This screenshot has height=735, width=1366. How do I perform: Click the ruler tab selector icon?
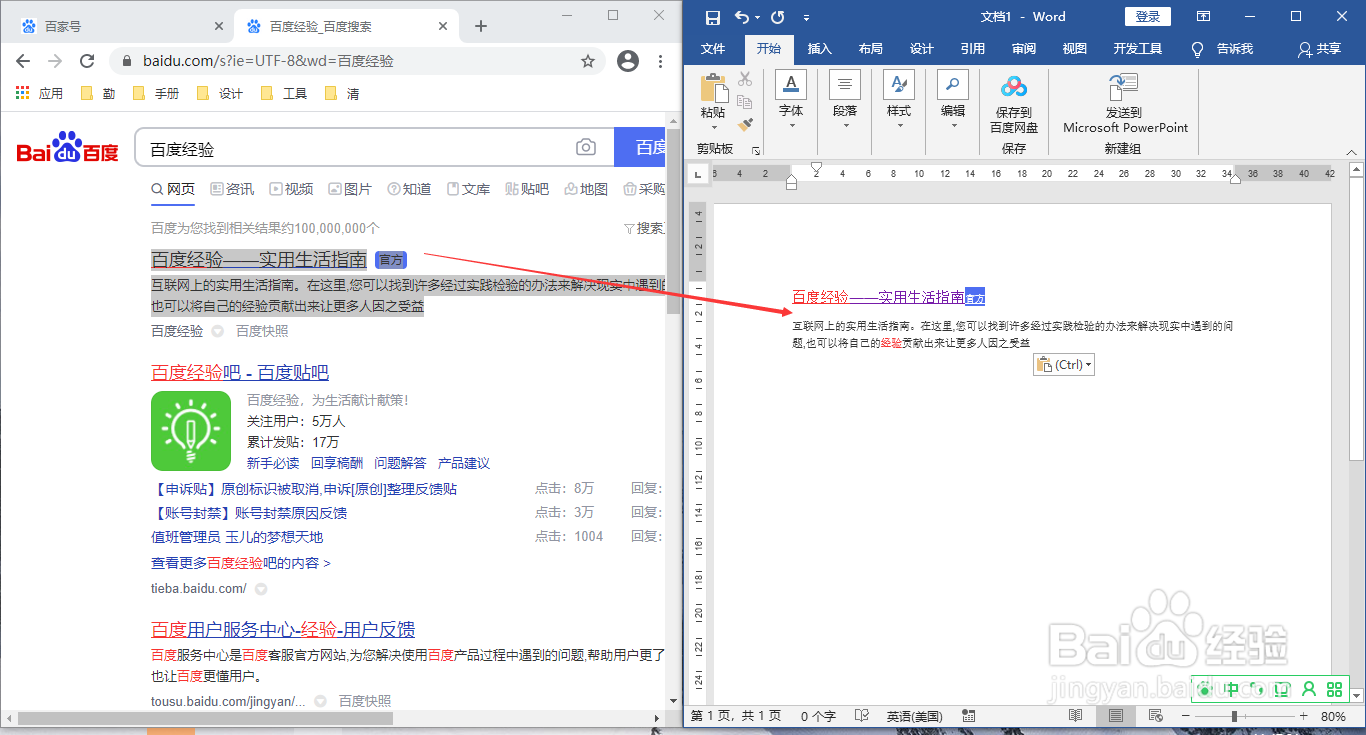(x=697, y=173)
